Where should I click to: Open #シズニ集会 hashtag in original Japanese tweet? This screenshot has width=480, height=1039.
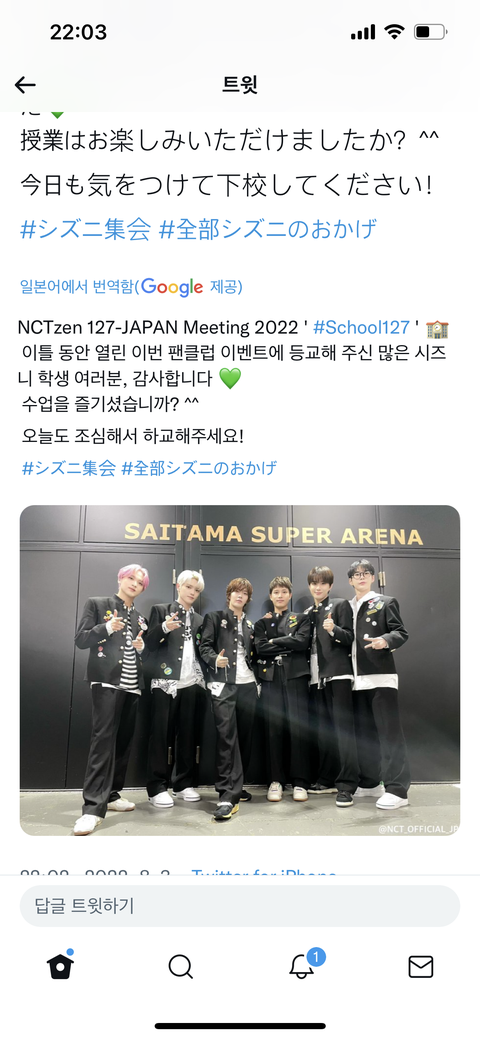(x=86, y=229)
